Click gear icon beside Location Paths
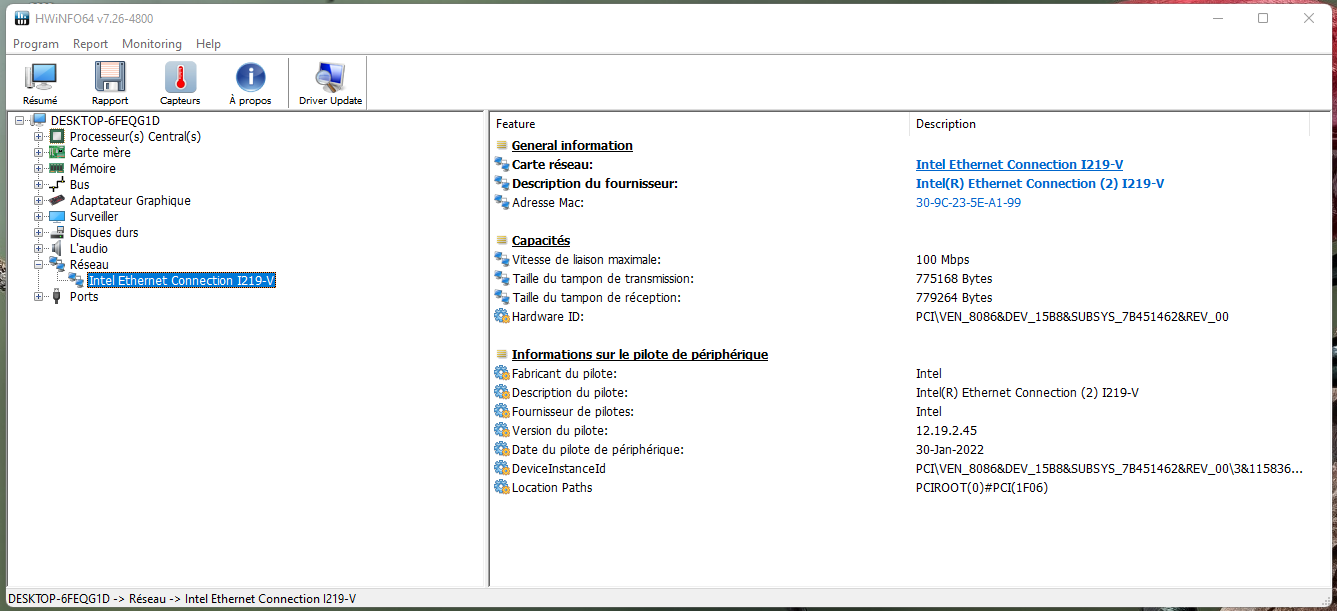The image size is (1337, 611). [502, 487]
